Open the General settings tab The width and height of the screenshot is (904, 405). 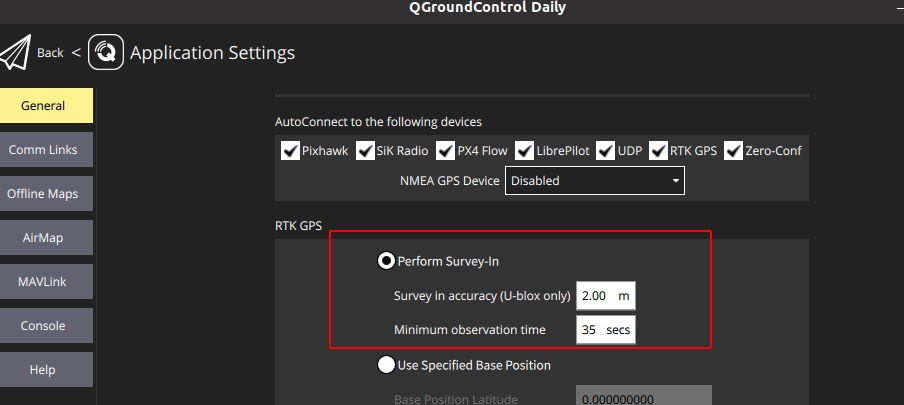46,106
